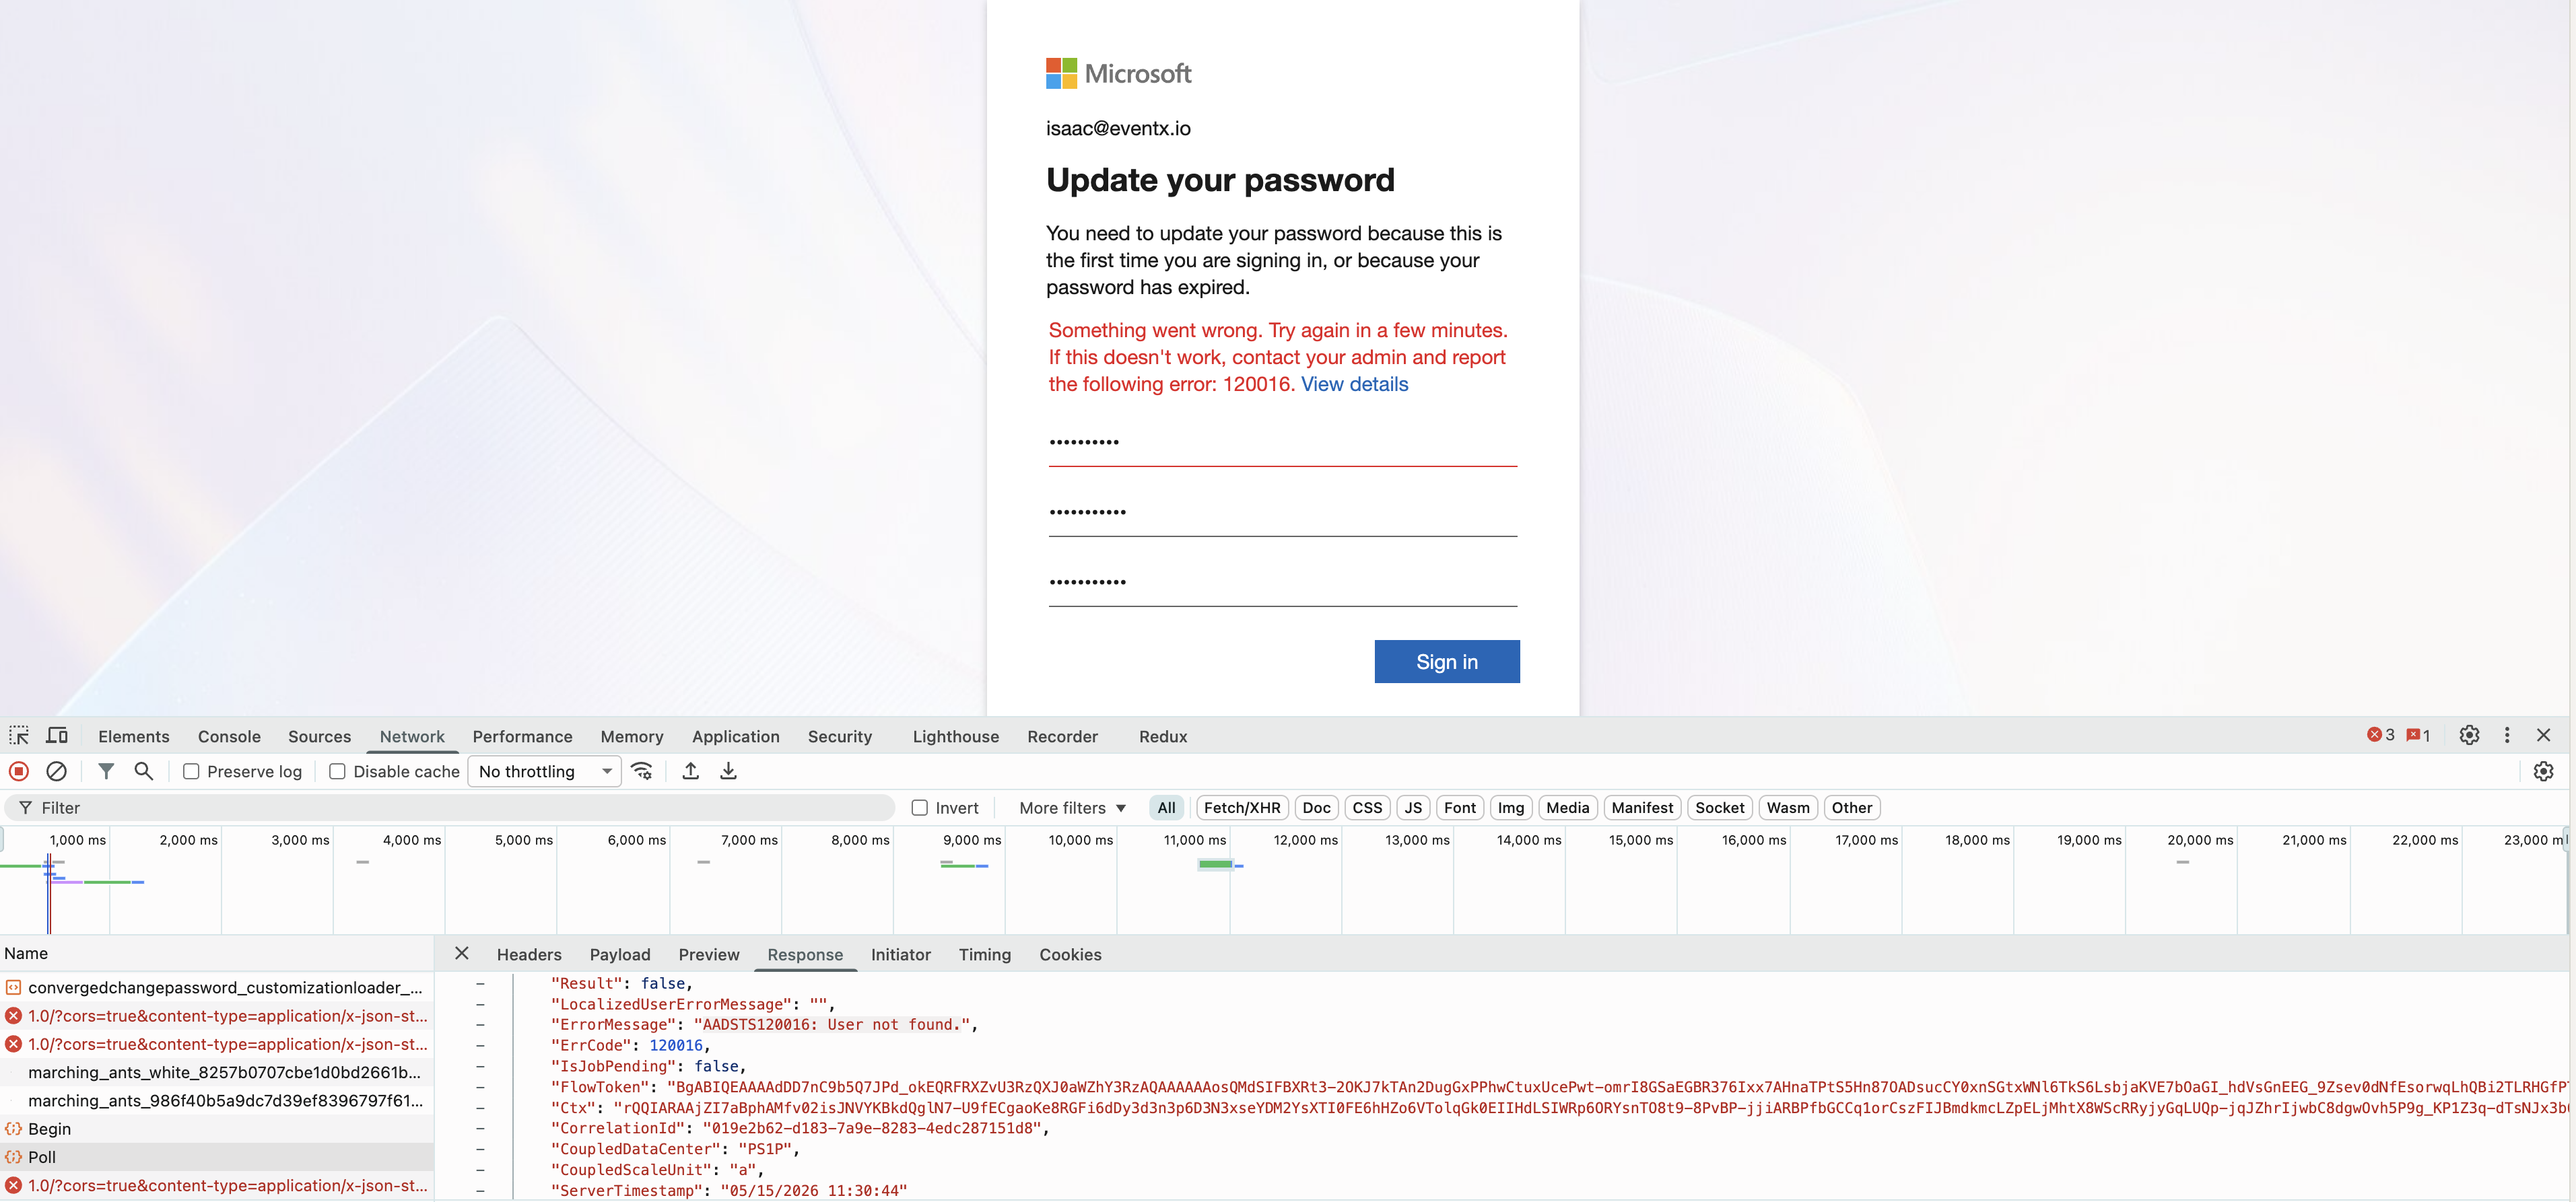This screenshot has width=2576, height=1202.
Task: Filter requests by Other type
Action: (x=1852, y=808)
